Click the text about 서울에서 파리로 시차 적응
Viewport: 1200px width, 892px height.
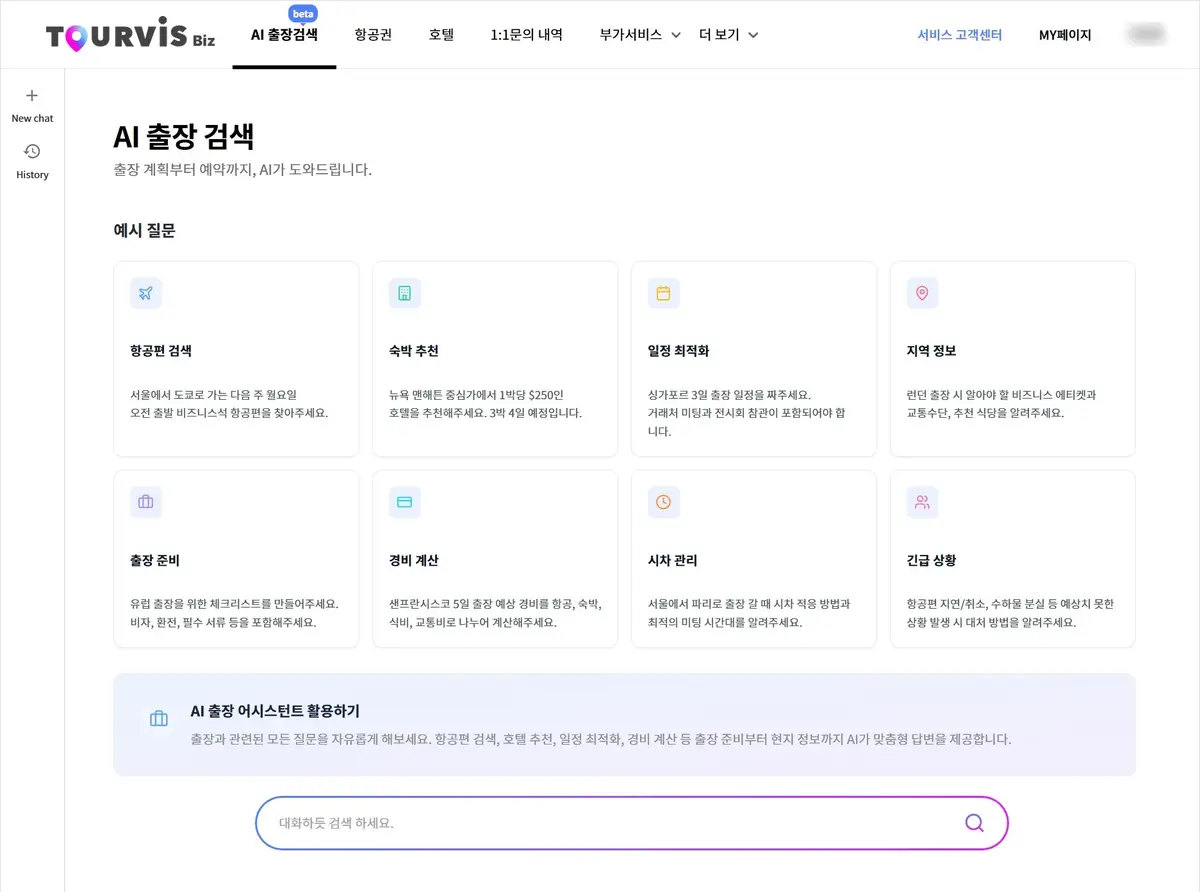[749, 613]
